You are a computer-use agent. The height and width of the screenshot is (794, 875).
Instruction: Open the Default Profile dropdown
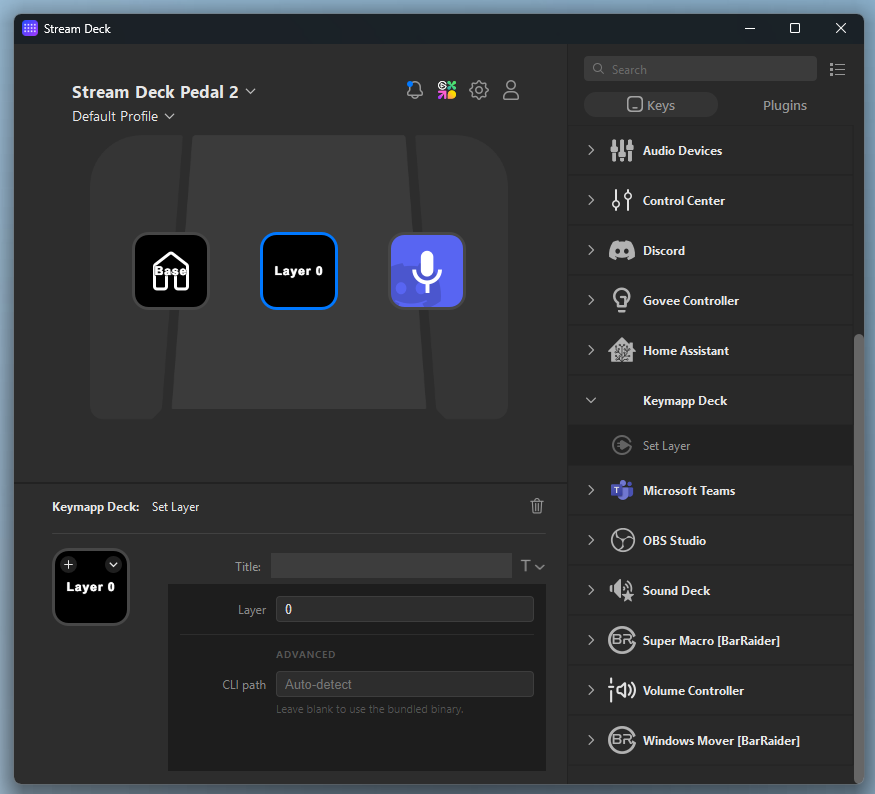pos(123,116)
